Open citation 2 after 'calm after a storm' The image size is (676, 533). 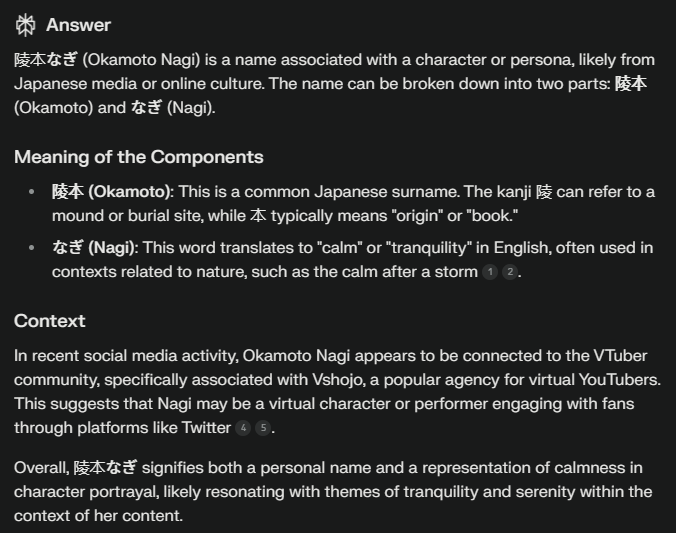pyautogui.click(x=510, y=272)
